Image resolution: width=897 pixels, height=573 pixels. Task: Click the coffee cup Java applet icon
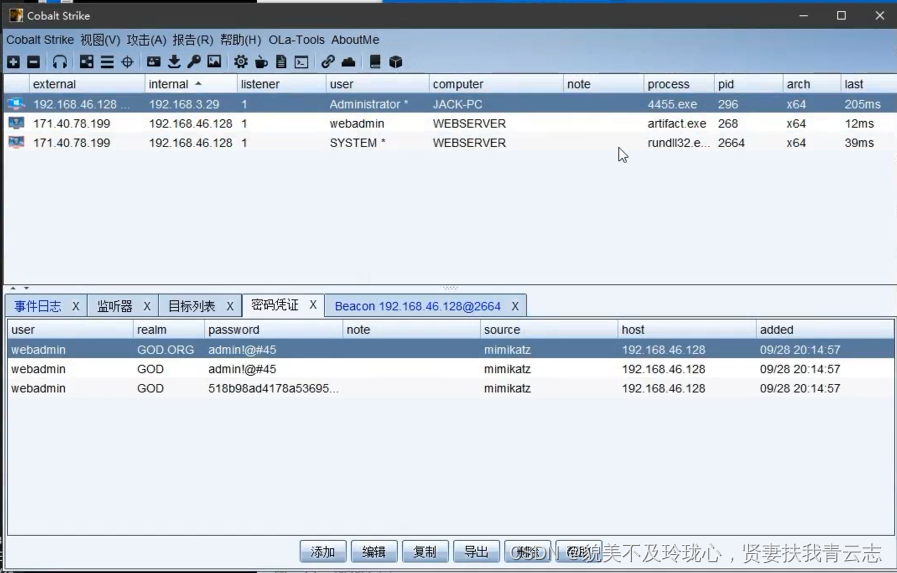coord(261,62)
